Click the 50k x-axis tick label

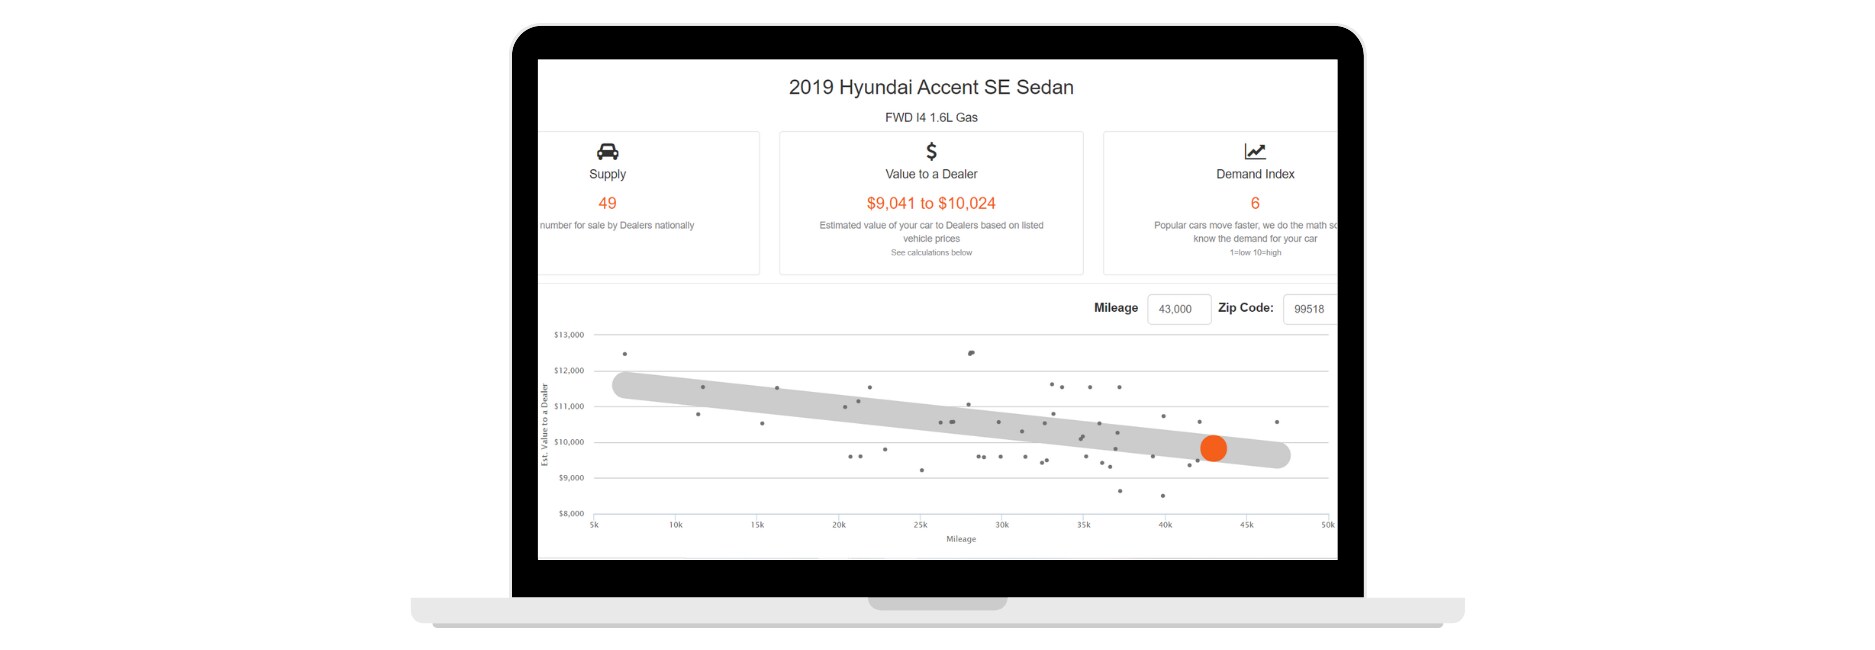click(x=1327, y=525)
